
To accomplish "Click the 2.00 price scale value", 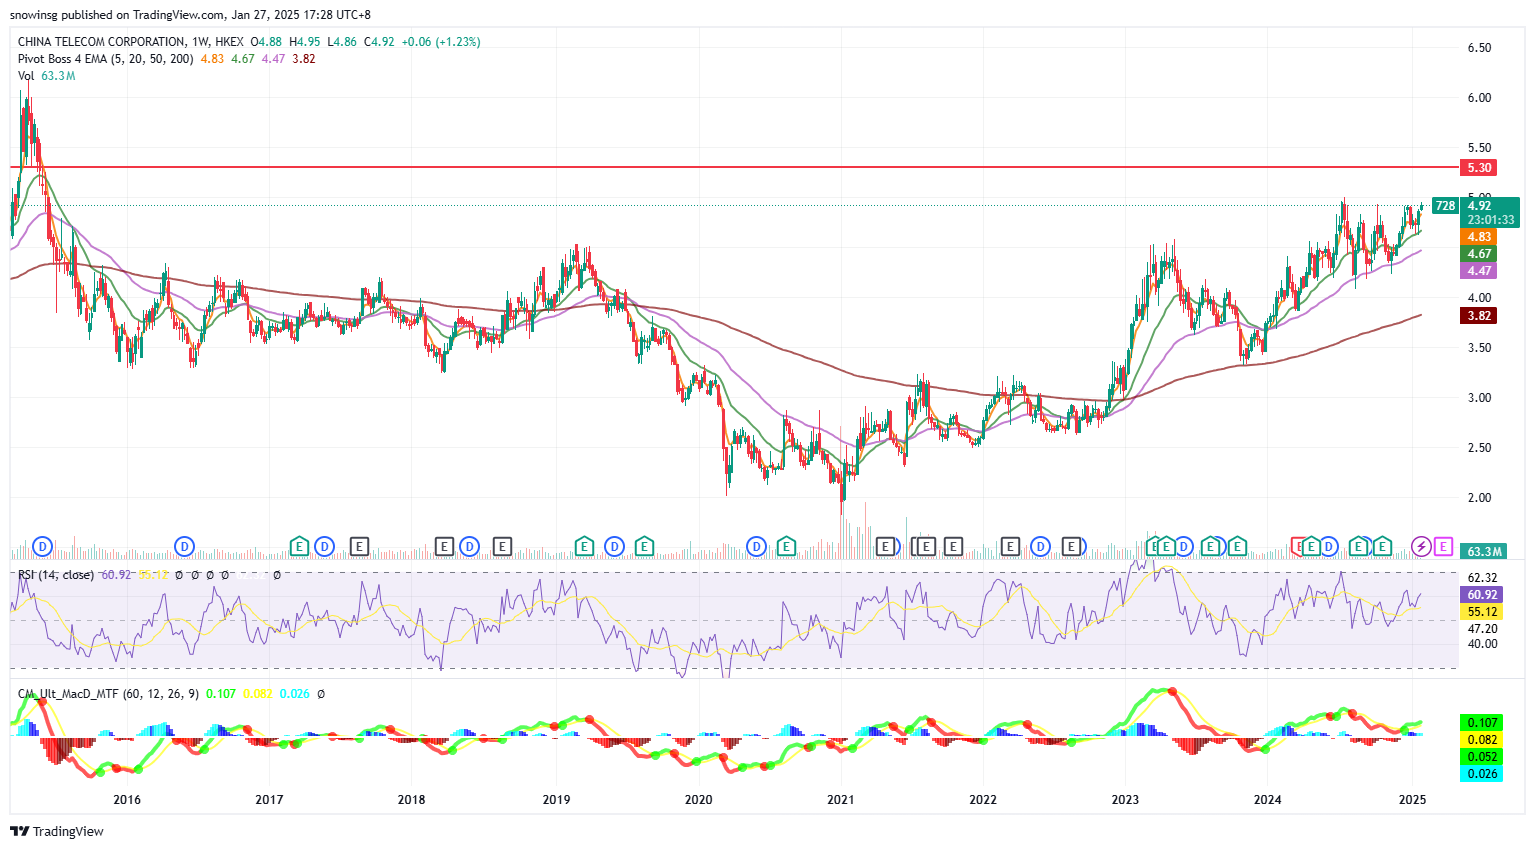I will [1479, 498].
